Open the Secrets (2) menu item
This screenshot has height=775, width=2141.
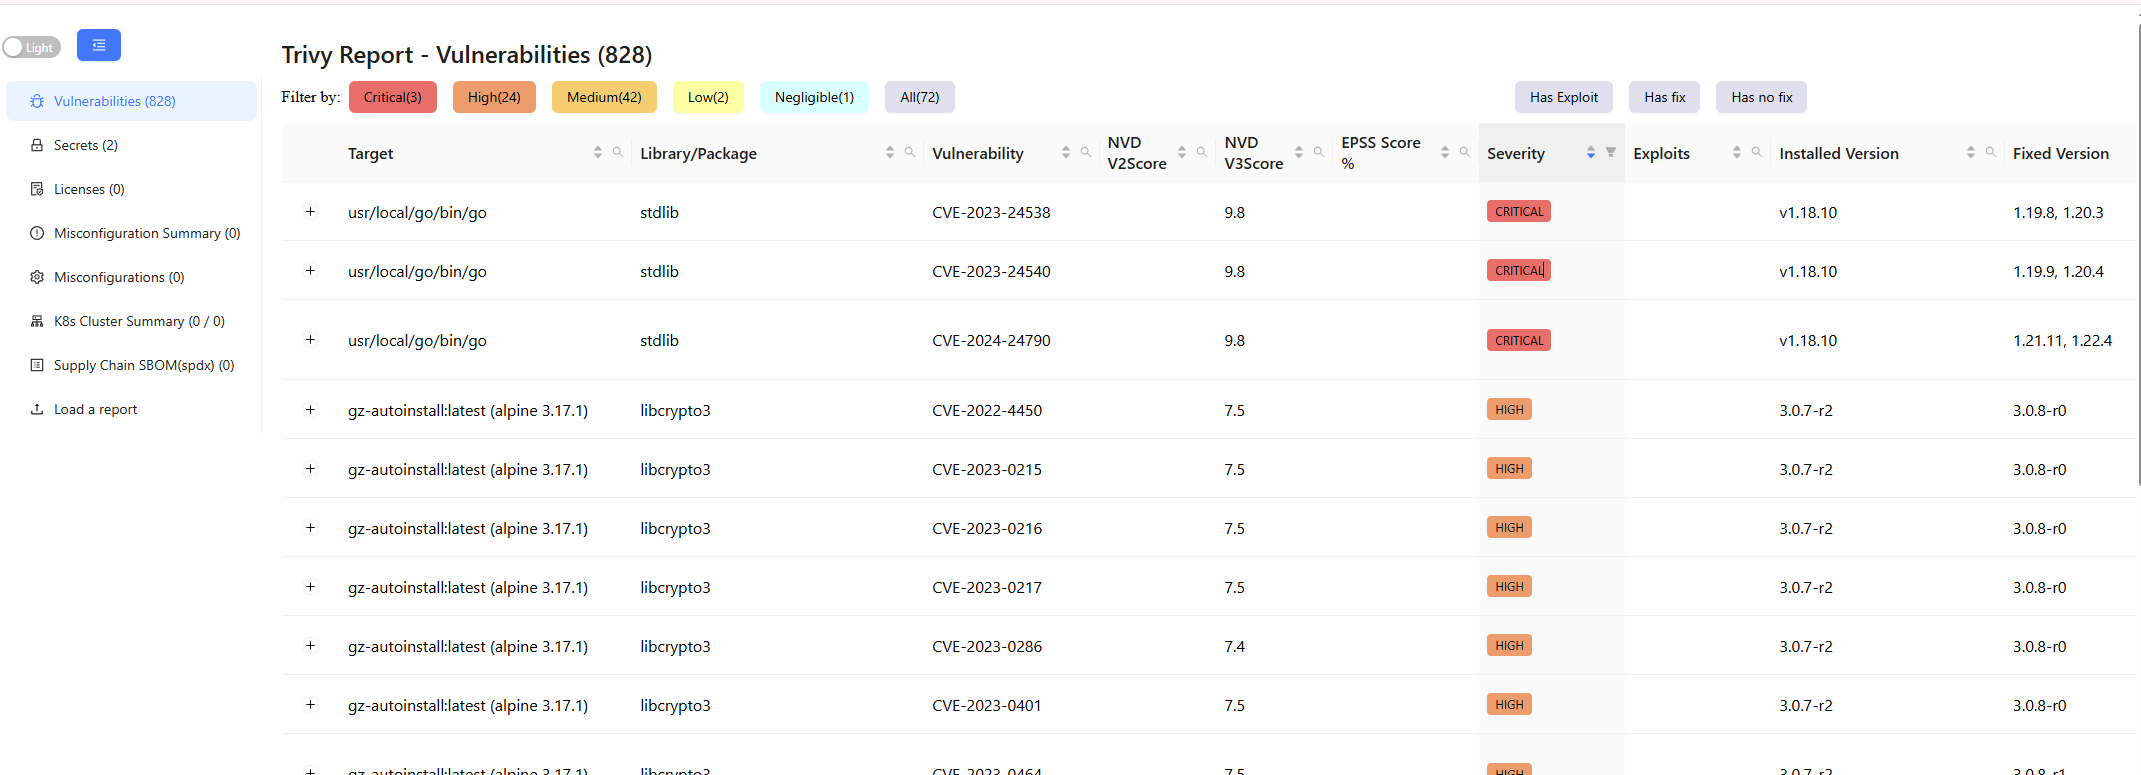coord(85,145)
